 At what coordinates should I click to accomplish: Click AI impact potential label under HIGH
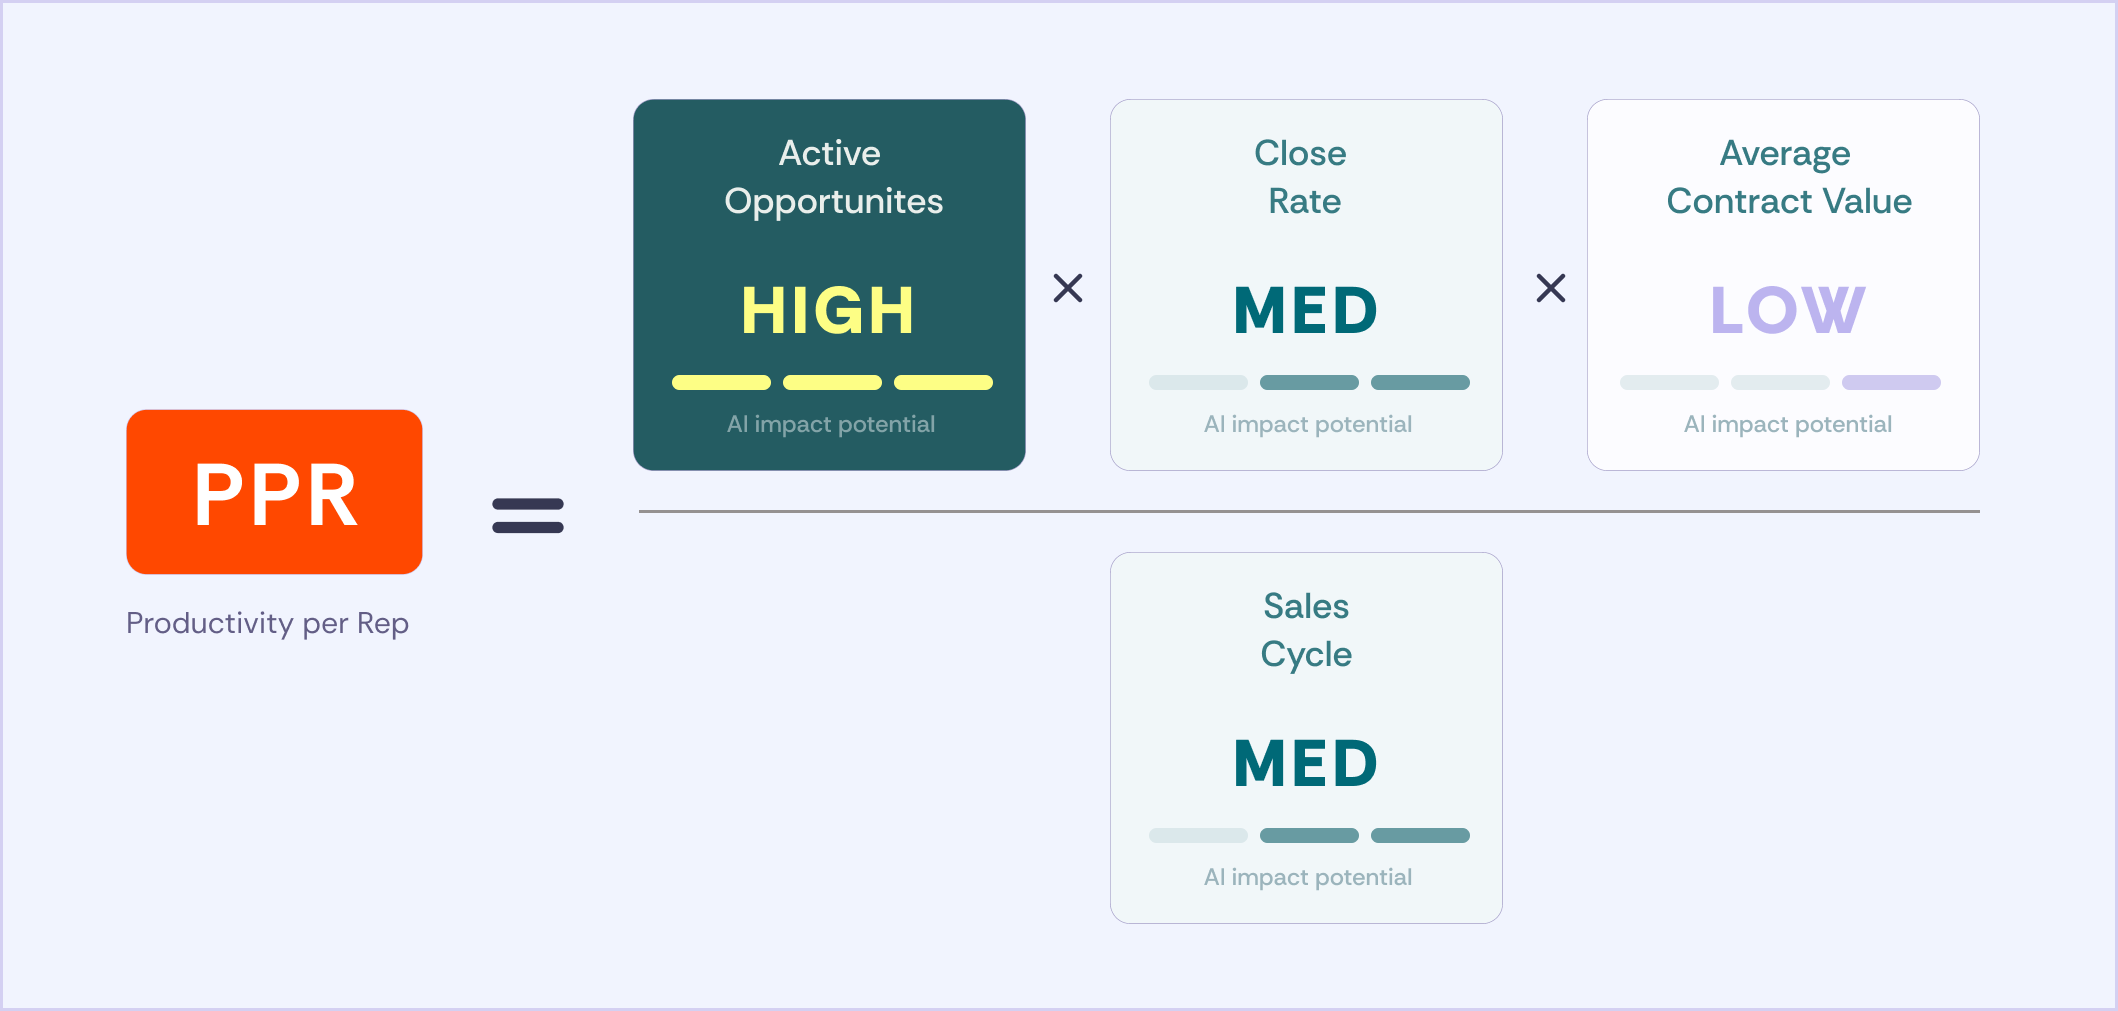pos(831,424)
